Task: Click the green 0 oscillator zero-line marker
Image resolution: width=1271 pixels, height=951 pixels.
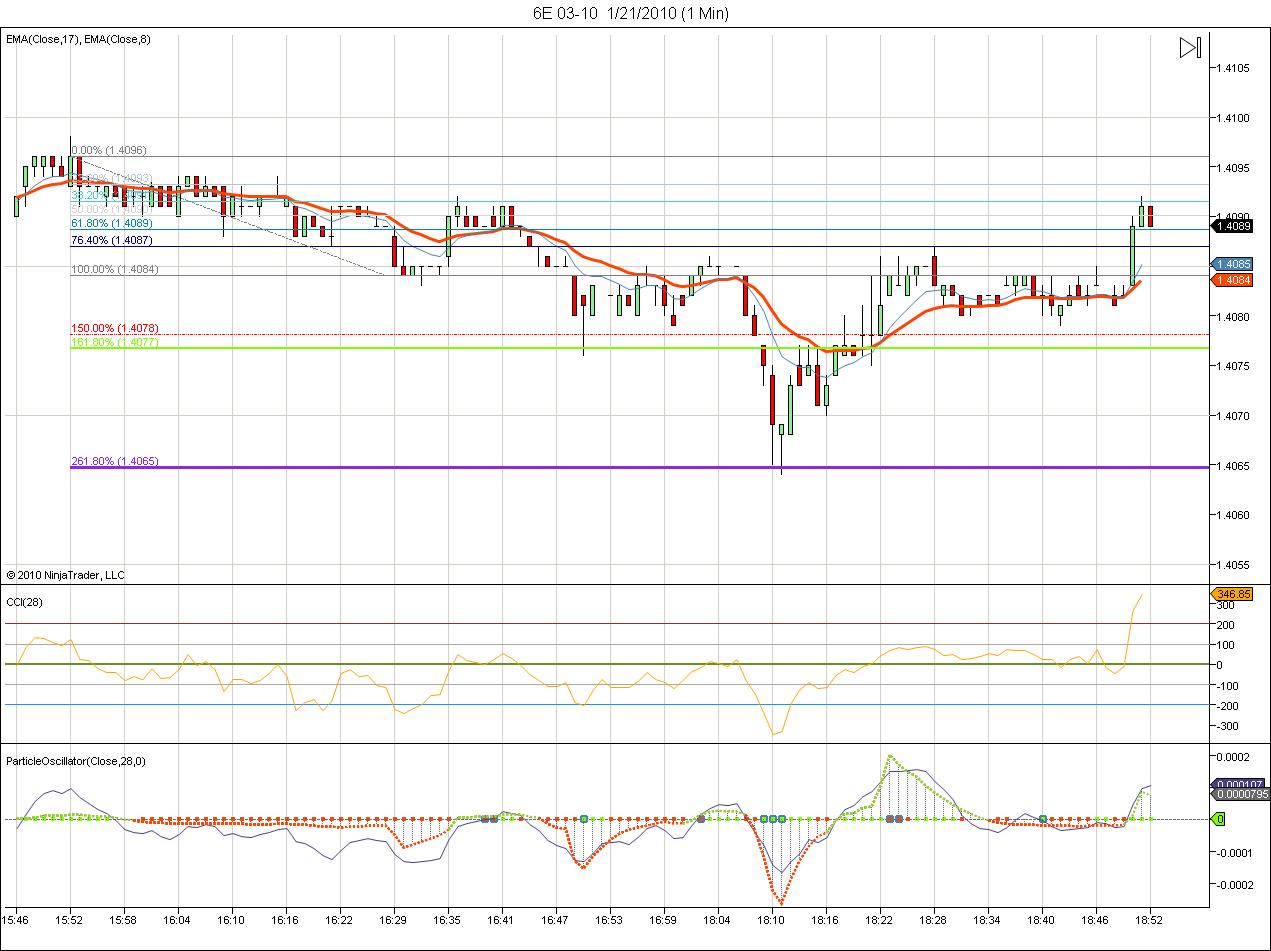Action: (x=1218, y=819)
